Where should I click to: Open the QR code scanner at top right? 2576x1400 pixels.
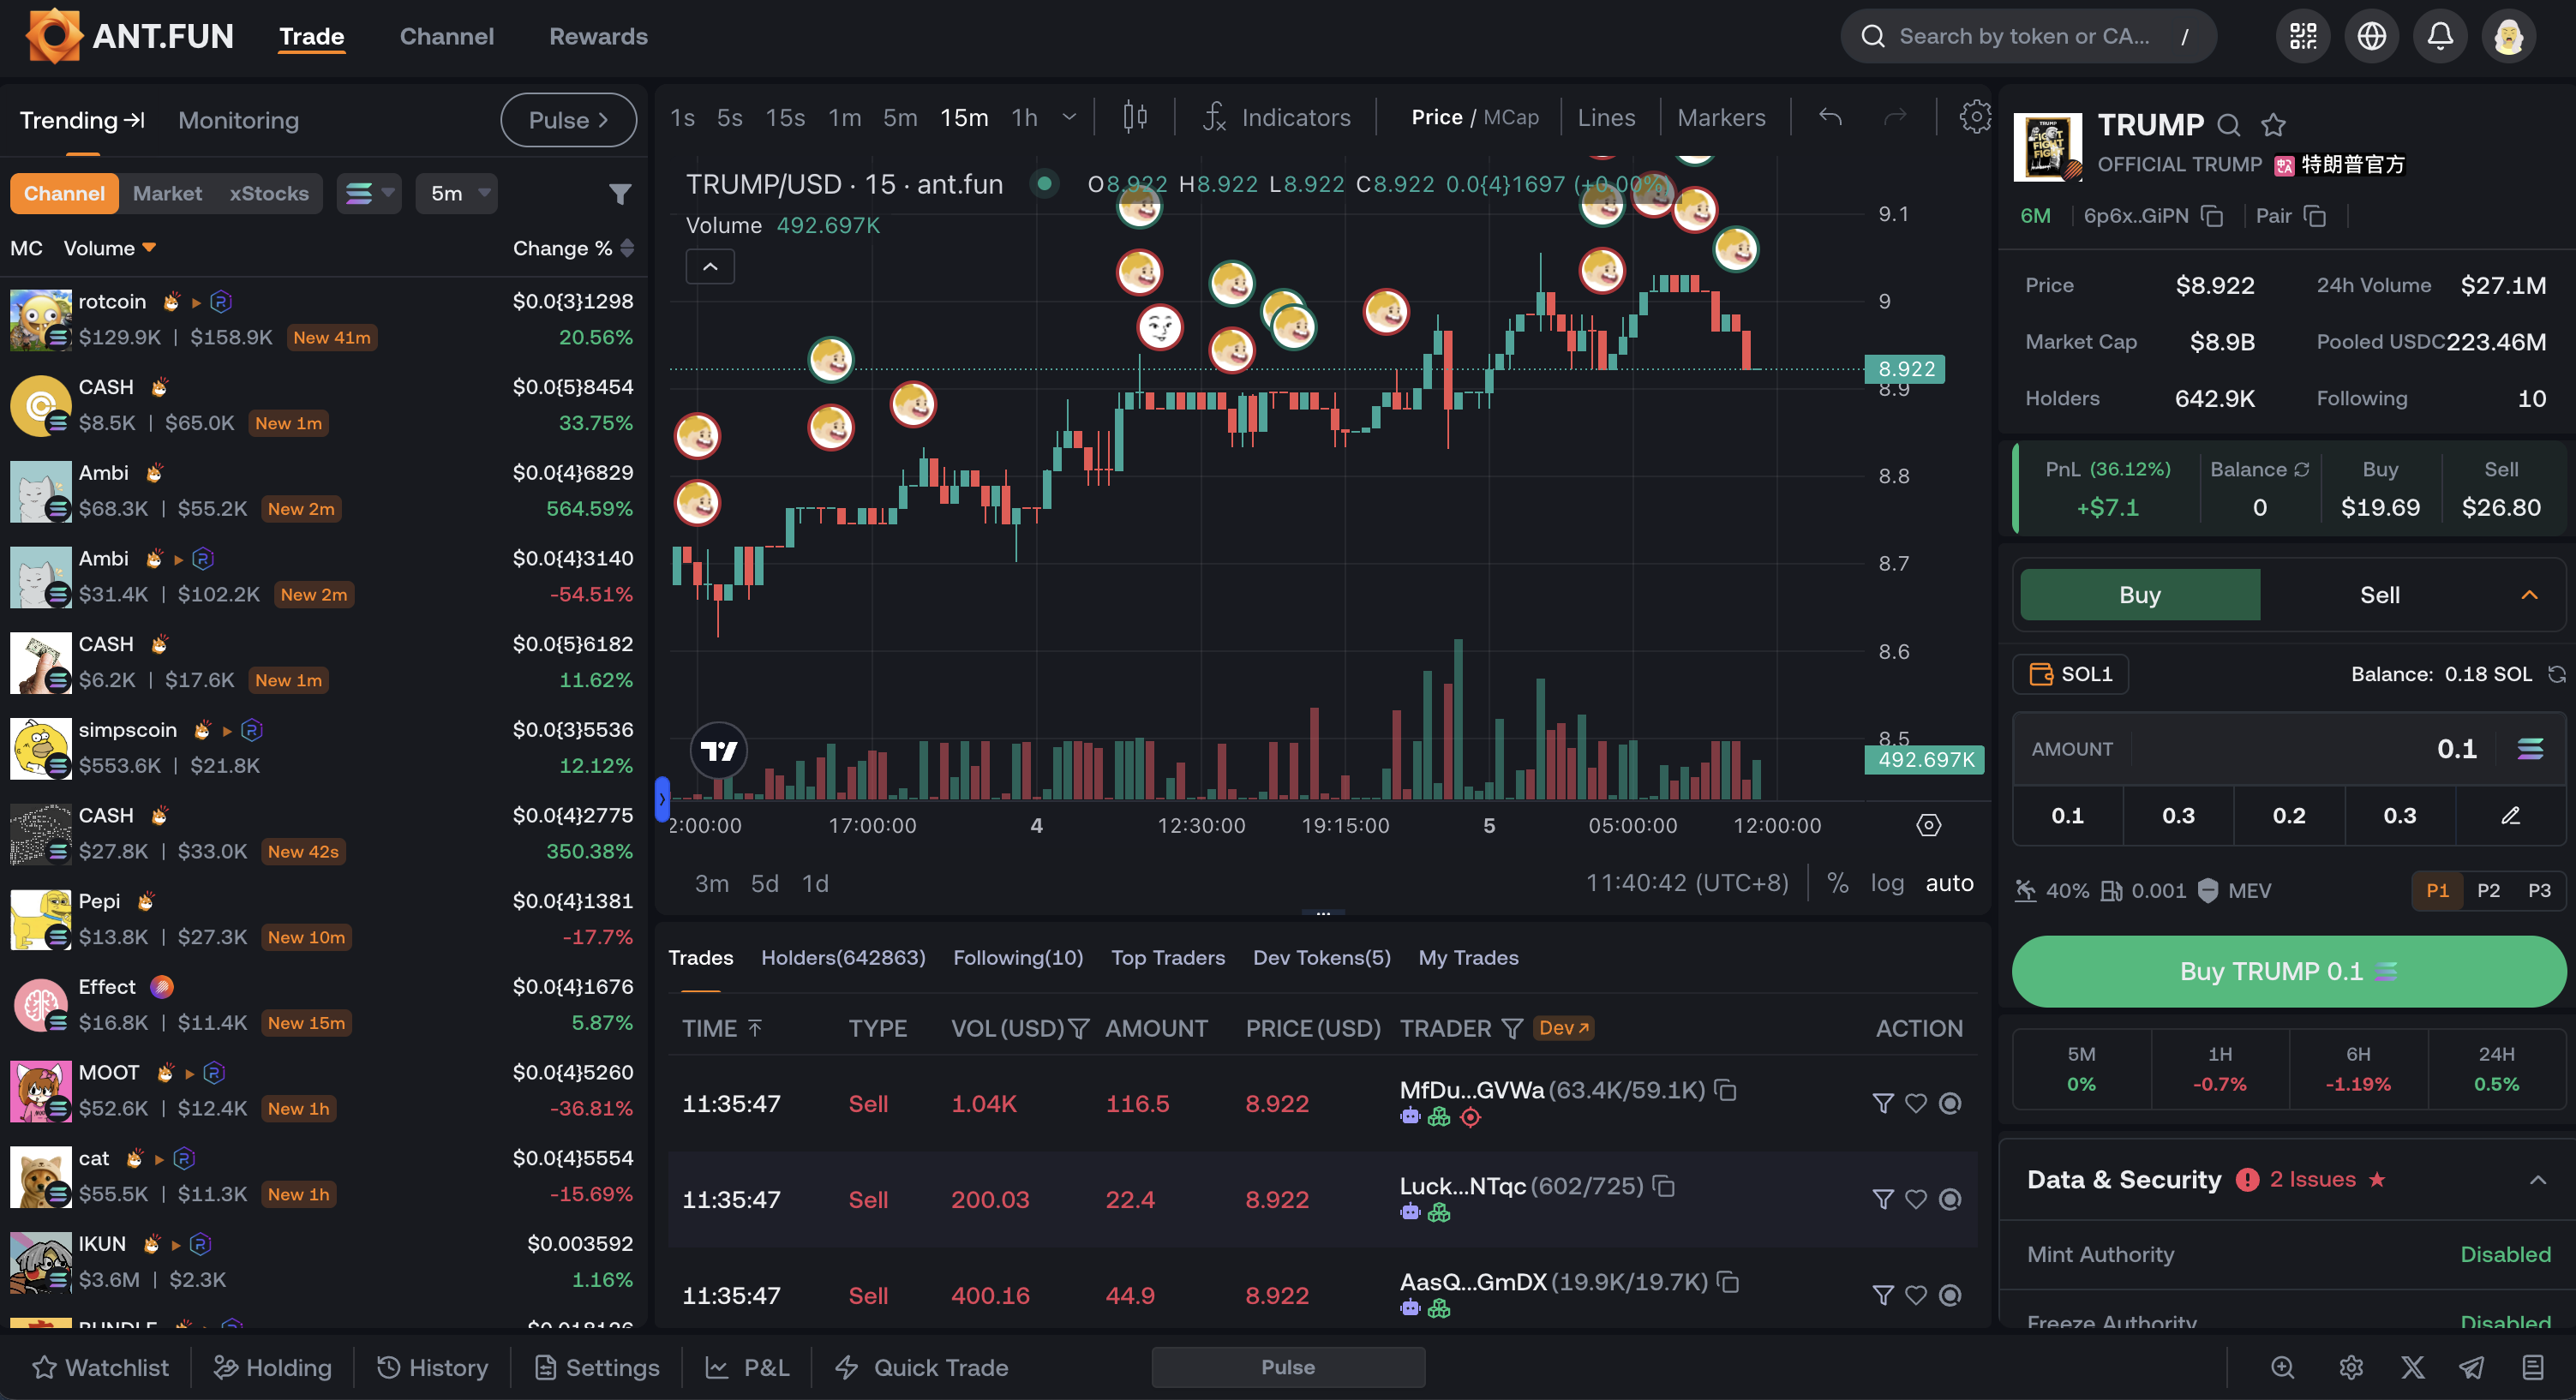(2303, 36)
